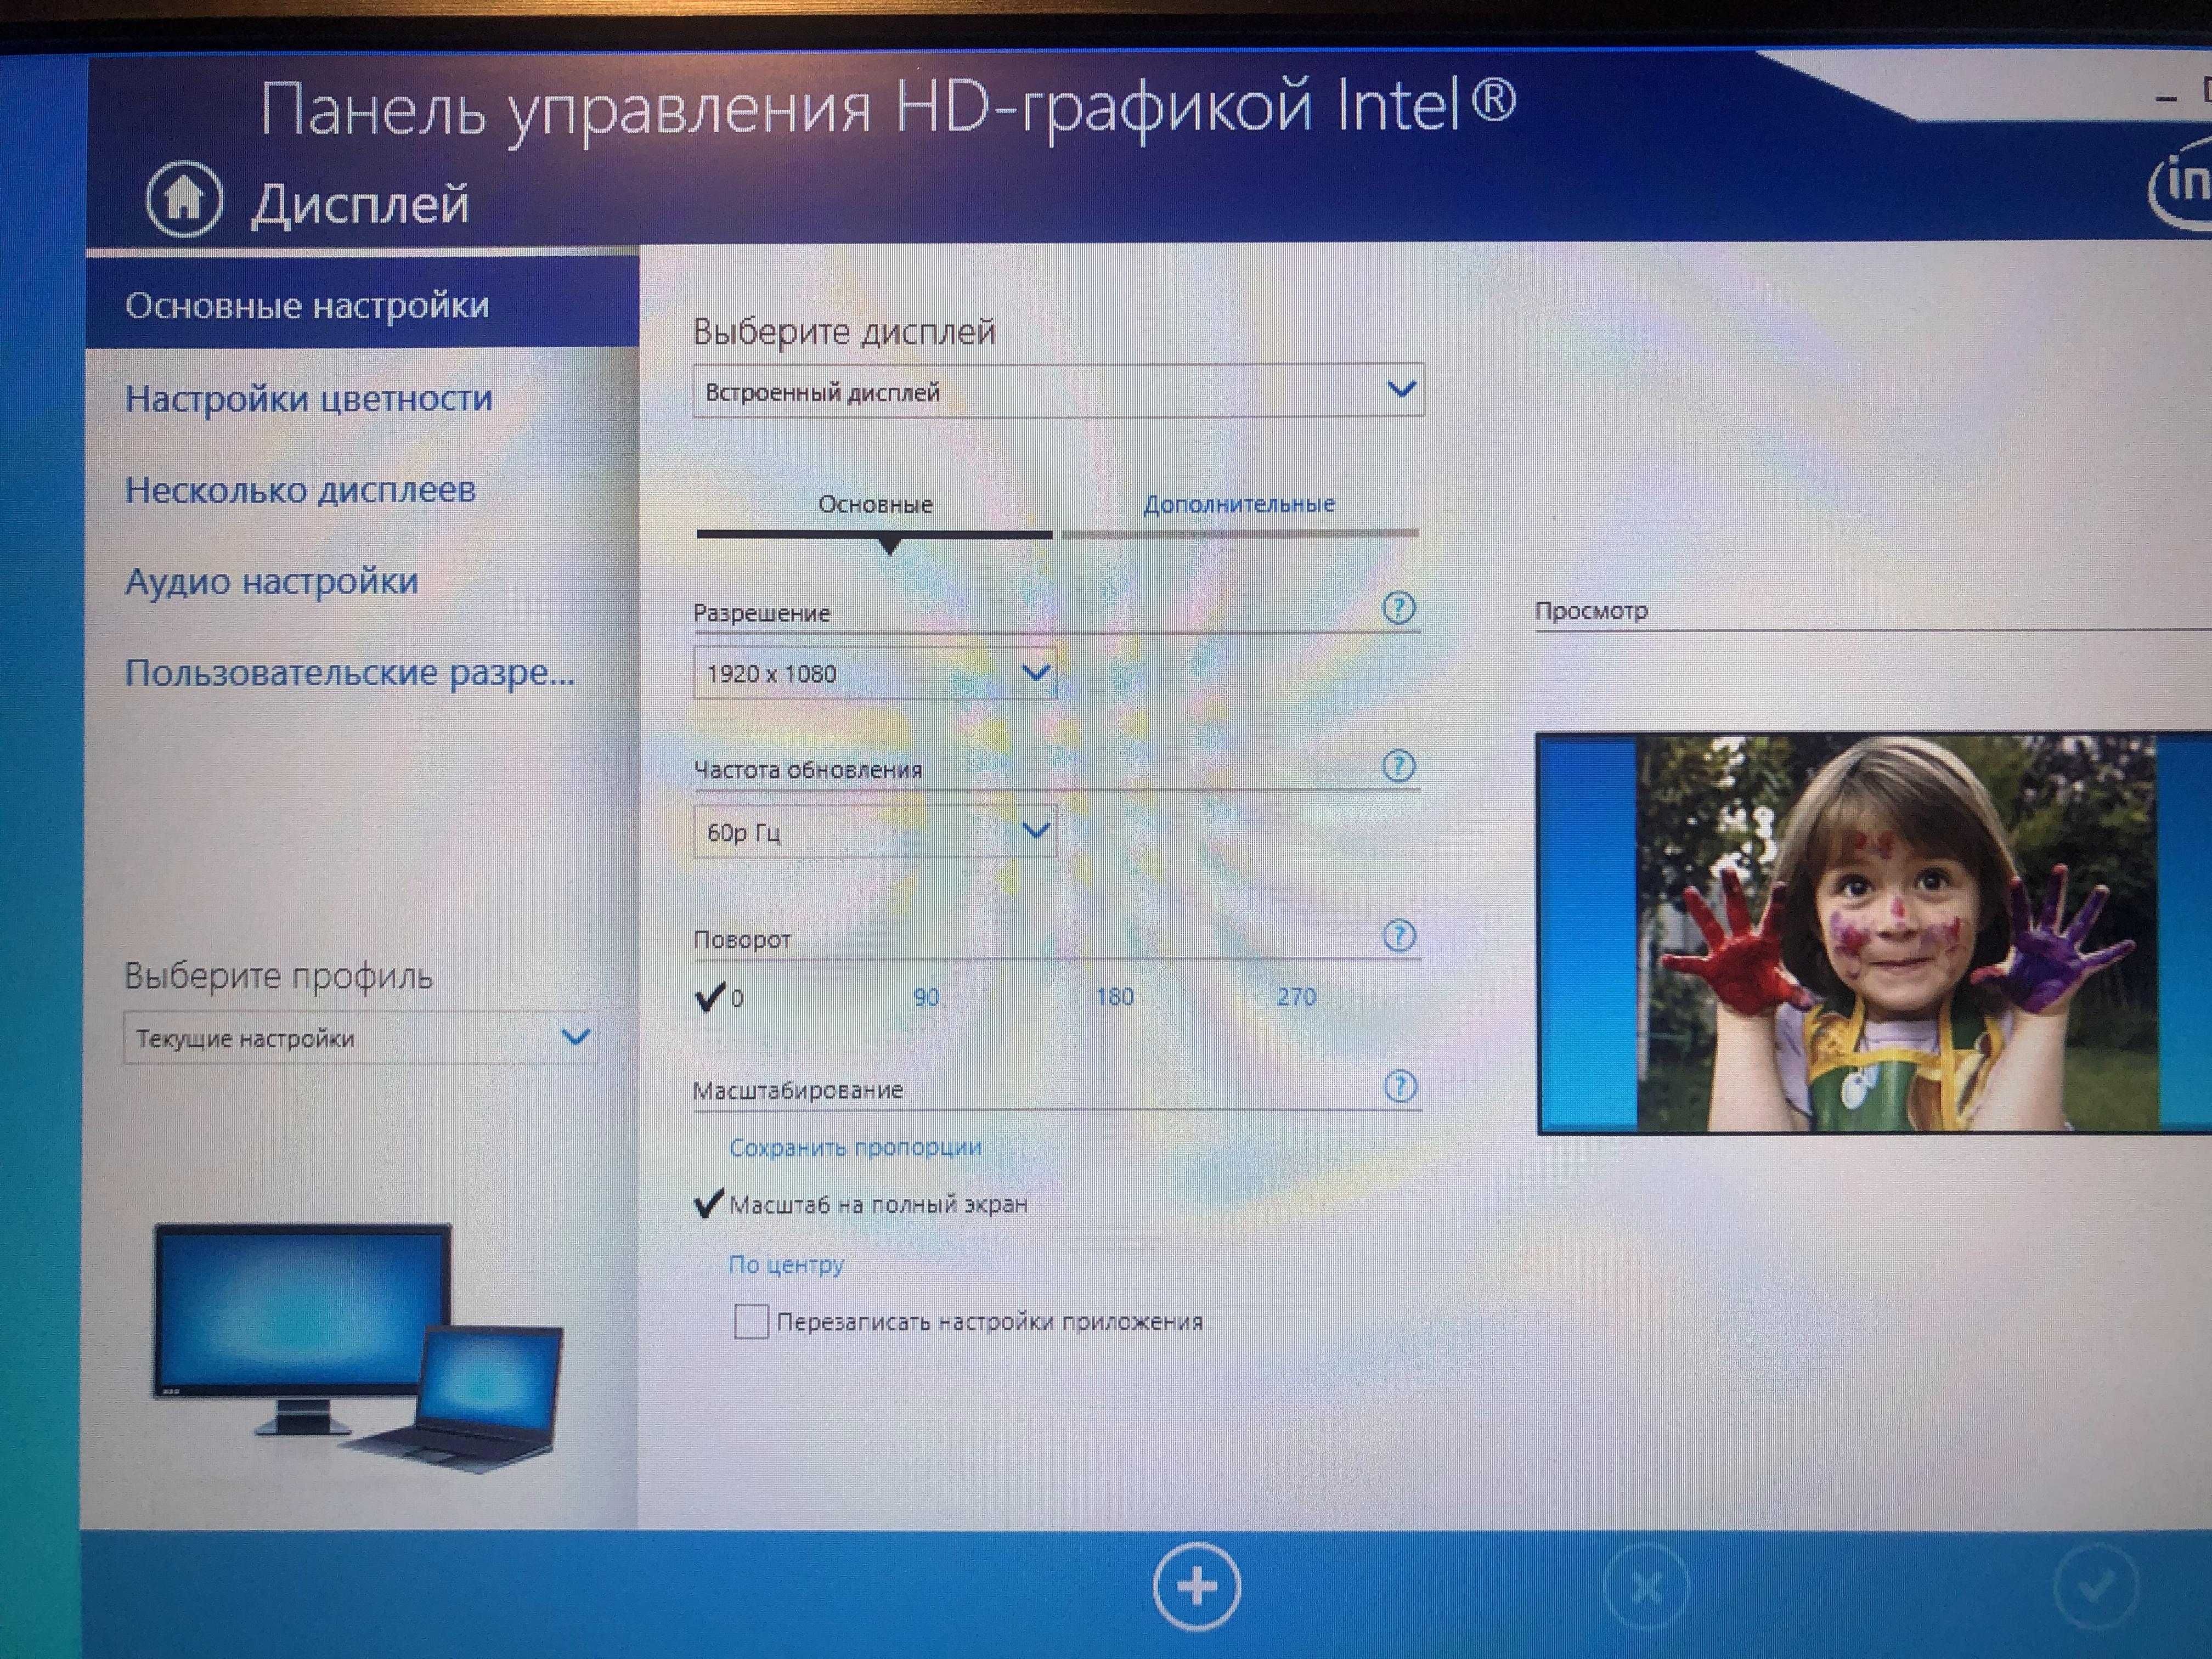Click the plus save-profile icon at bottom
This screenshot has height=1659, width=2212.
click(x=1196, y=1586)
